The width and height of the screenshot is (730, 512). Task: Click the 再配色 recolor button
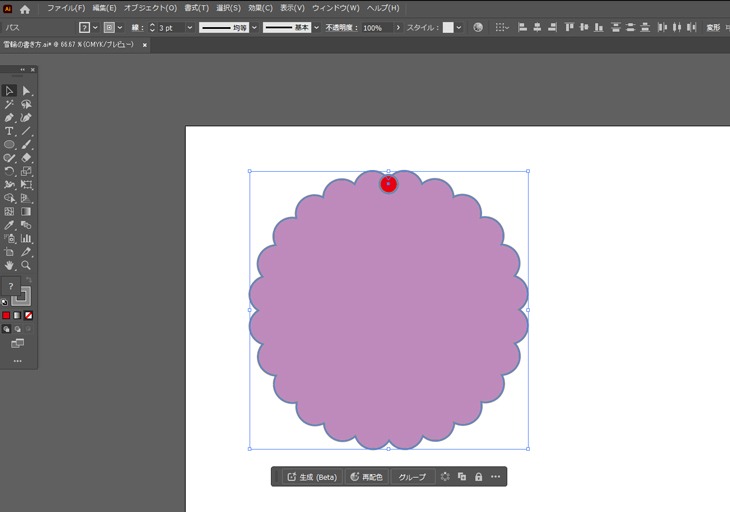pos(366,477)
